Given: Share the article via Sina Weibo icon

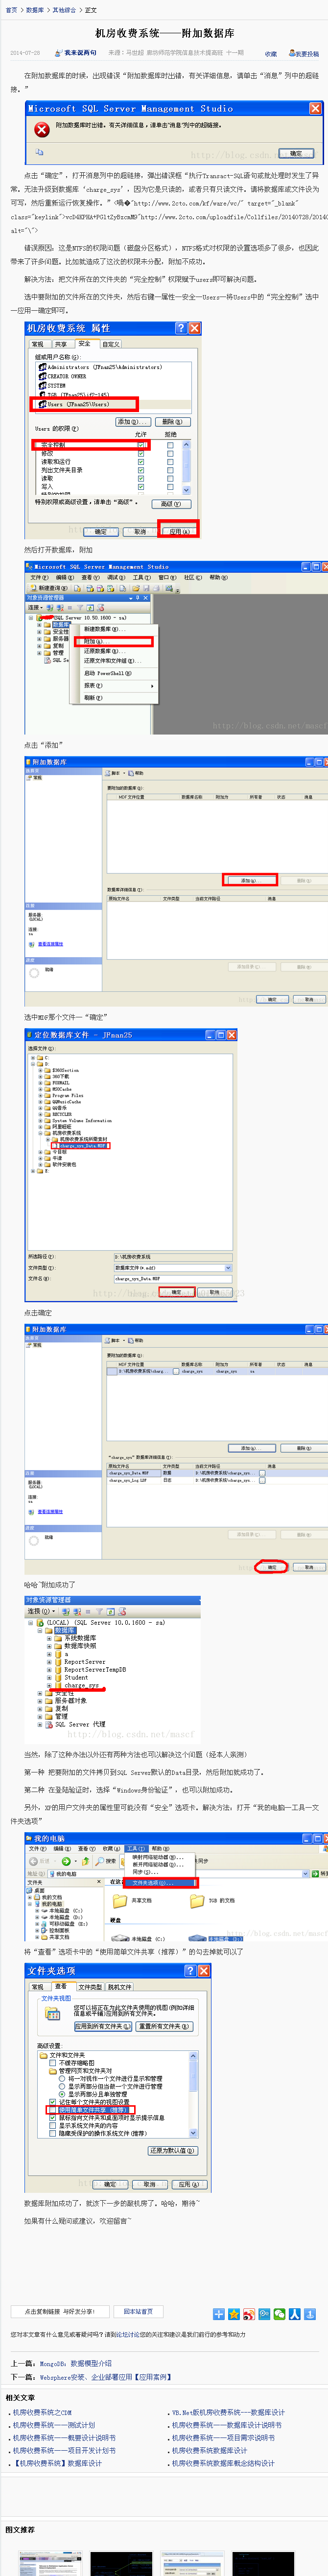Looking at the screenshot, I should click(x=249, y=2314).
